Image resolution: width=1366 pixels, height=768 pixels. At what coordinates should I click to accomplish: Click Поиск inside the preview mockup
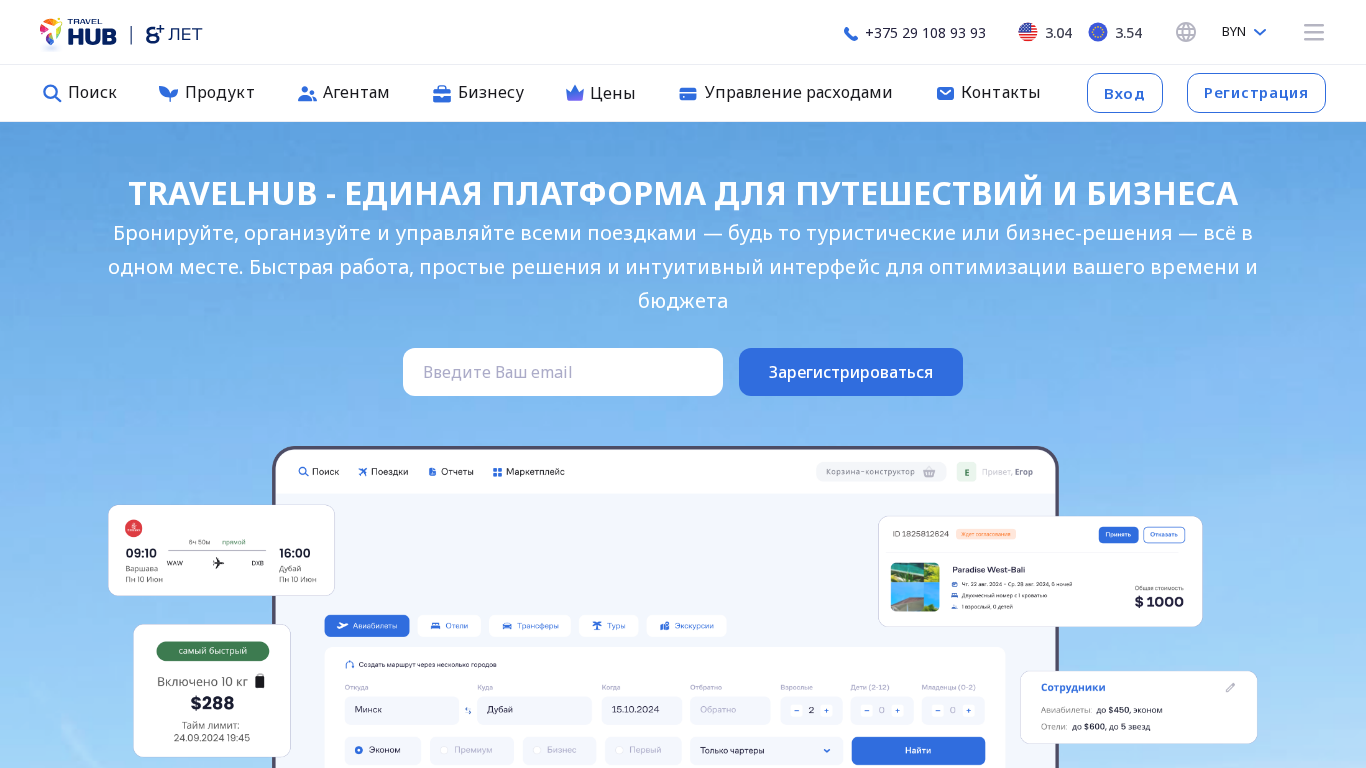(319, 471)
